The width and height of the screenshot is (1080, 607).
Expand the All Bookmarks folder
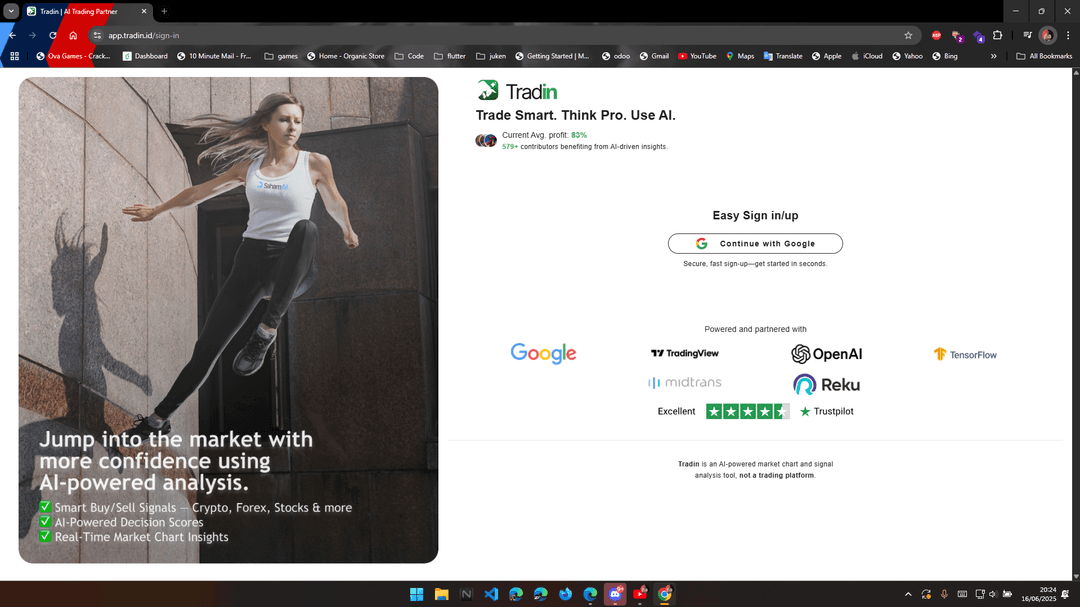click(x=1044, y=56)
